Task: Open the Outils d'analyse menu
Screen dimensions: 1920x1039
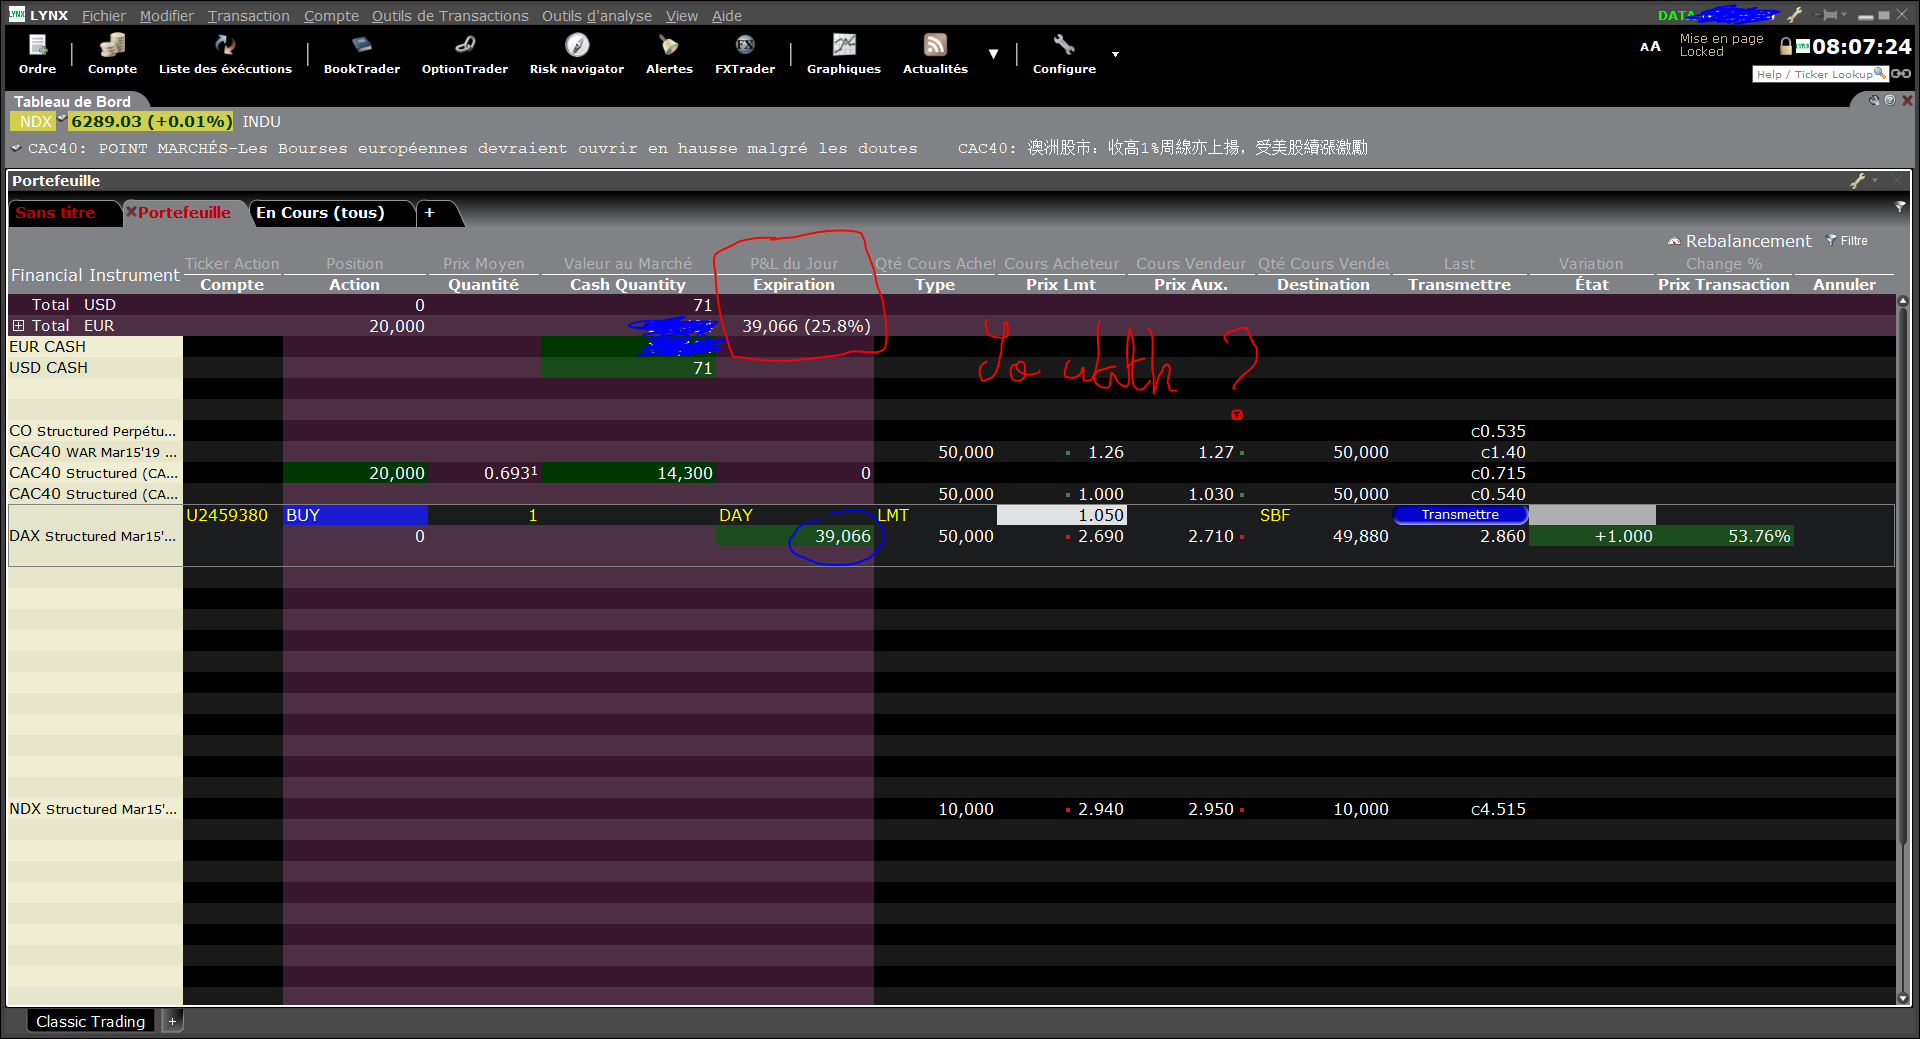Action: coord(597,16)
